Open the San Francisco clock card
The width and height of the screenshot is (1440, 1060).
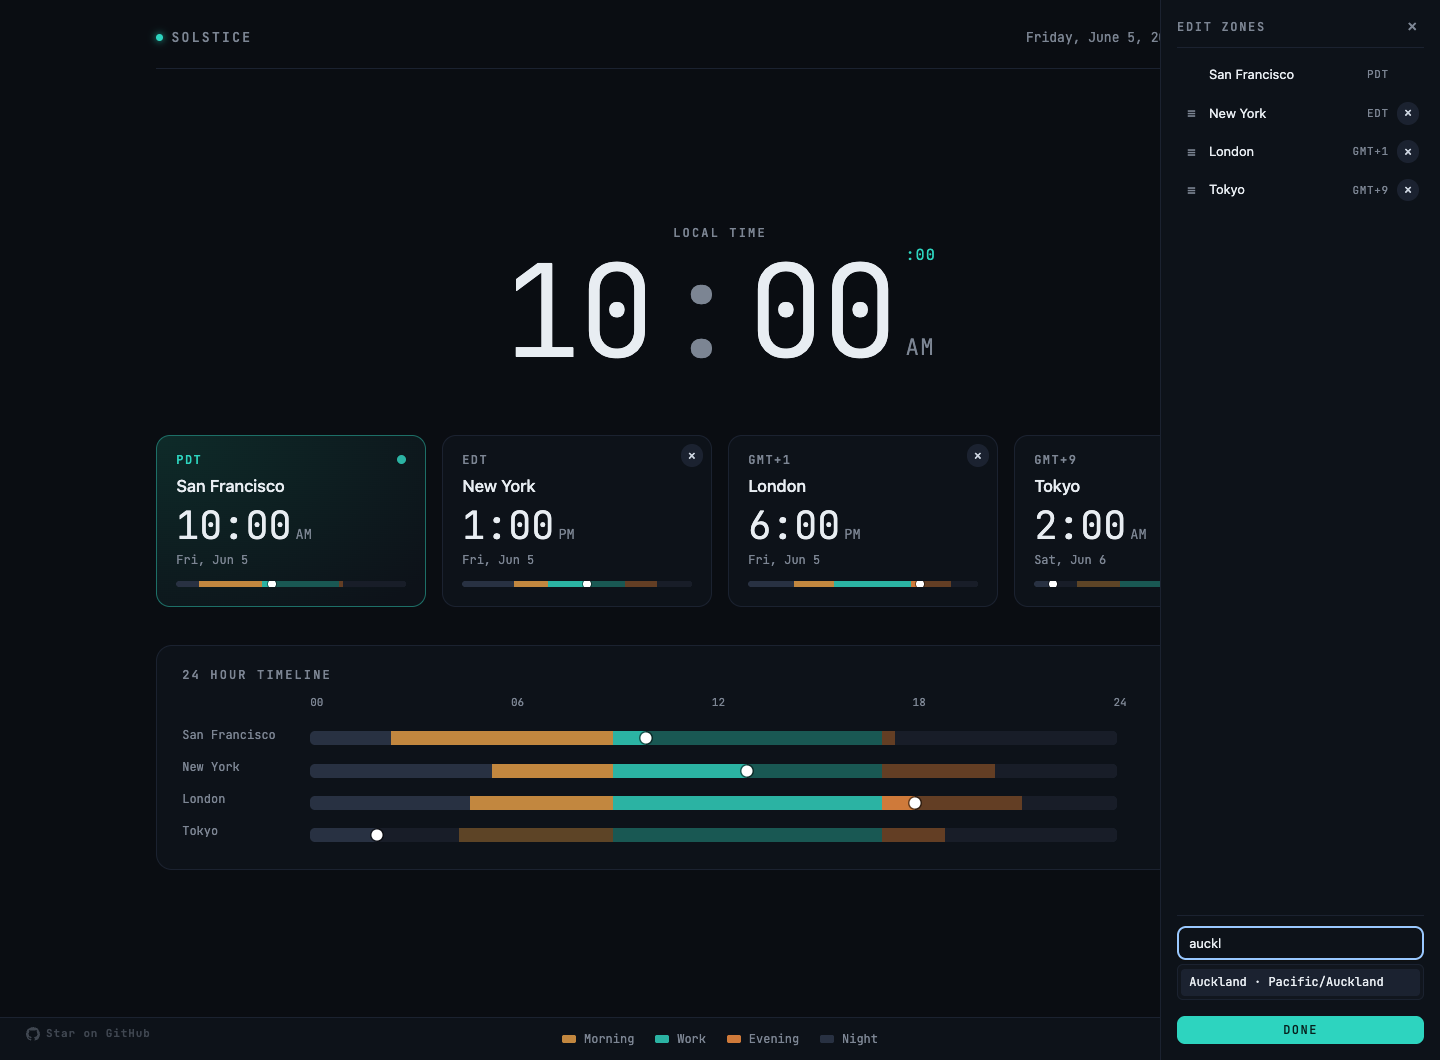(x=291, y=521)
